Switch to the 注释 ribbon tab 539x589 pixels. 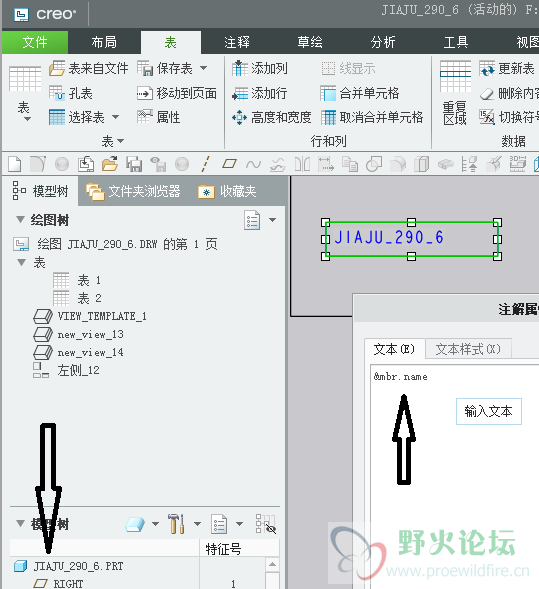(x=237, y=42)
